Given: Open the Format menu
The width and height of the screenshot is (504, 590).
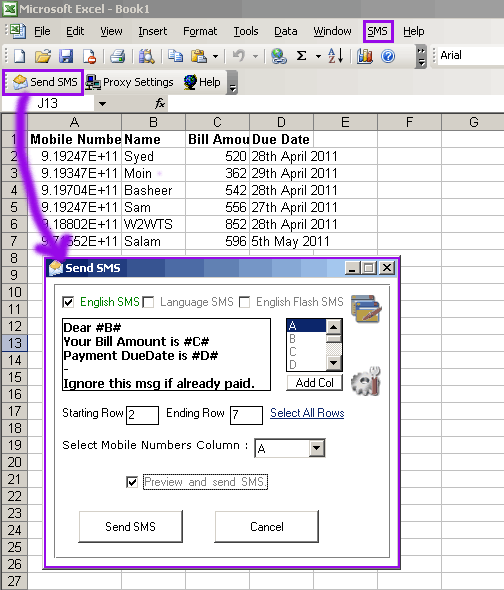Looking at the screenshot, I should 200,31.
